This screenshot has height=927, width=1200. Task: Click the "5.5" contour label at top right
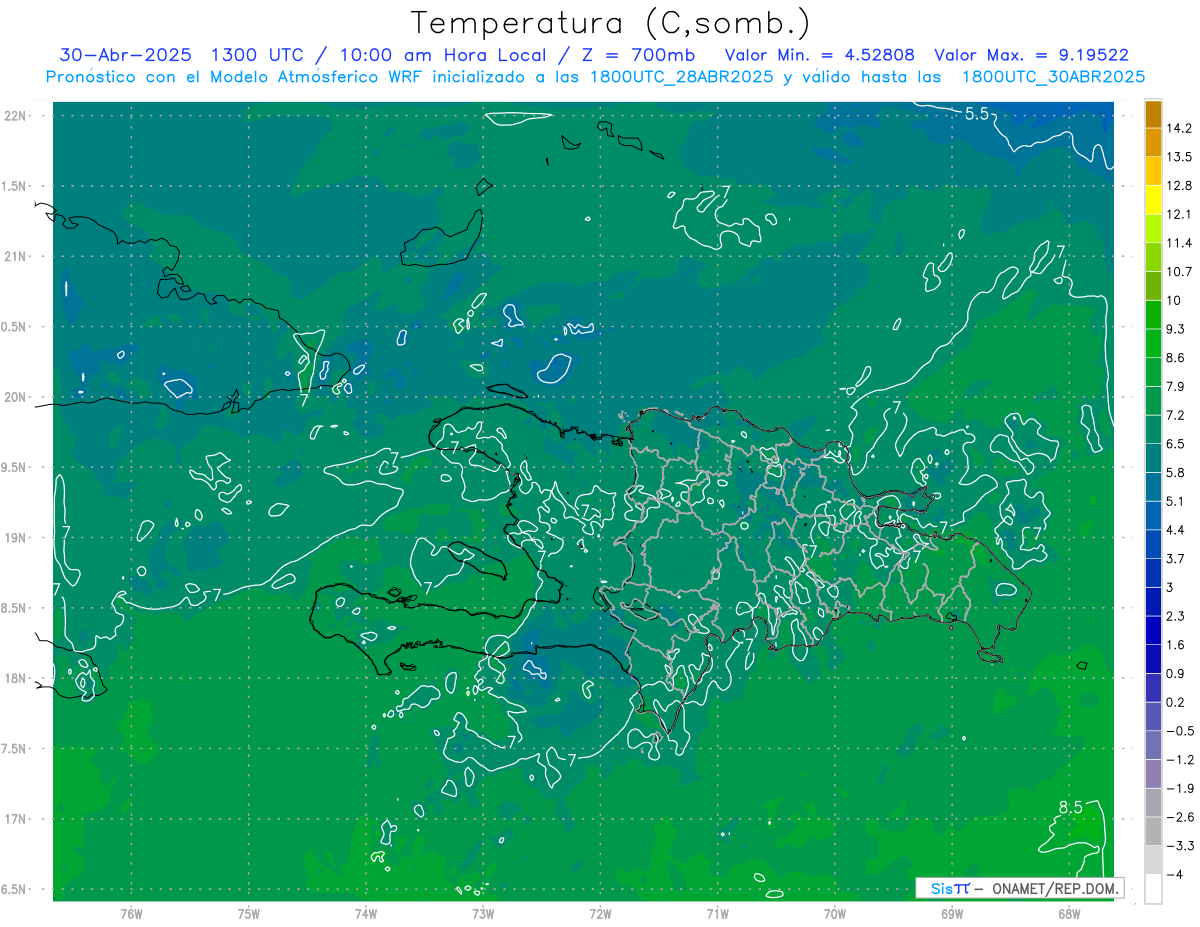[976, 114]
